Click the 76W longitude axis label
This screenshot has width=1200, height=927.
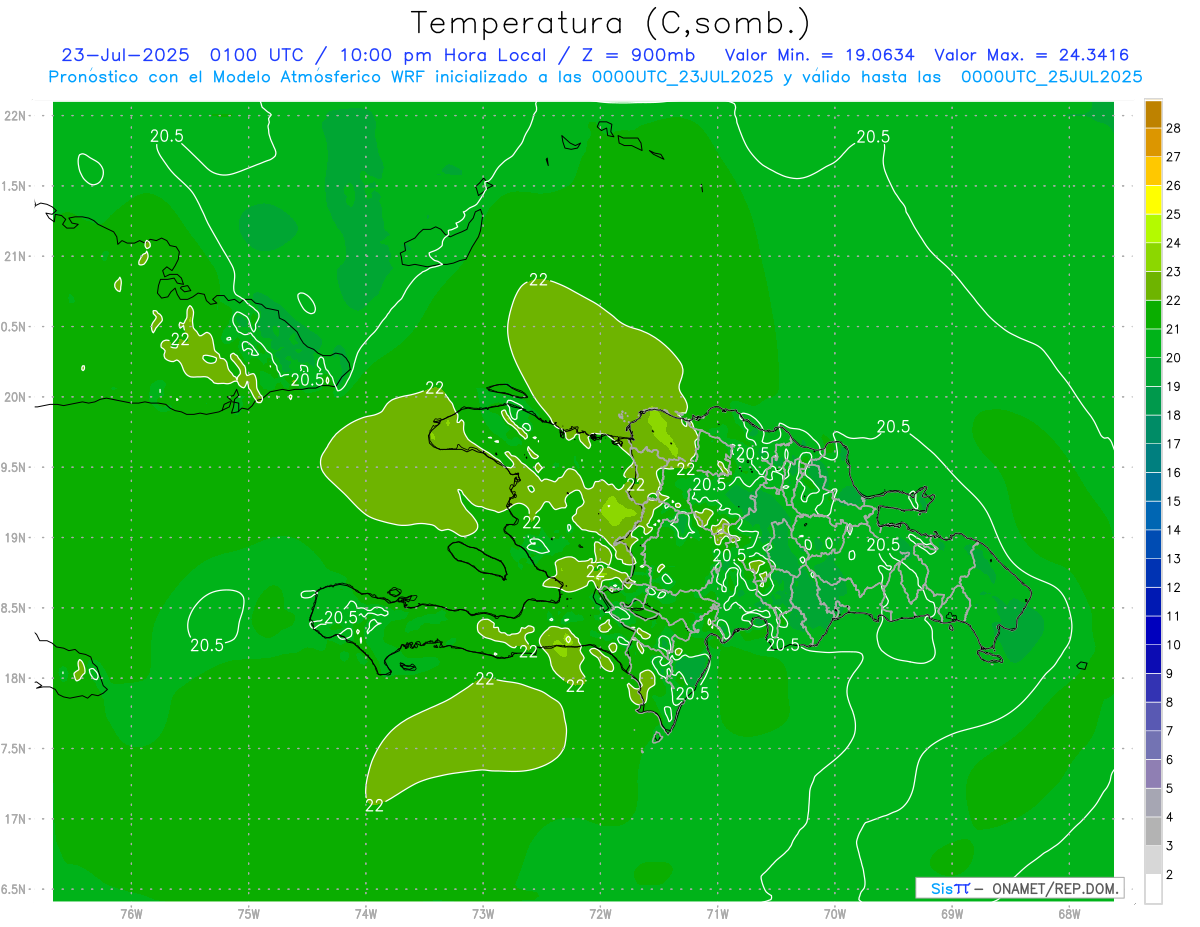131,913
